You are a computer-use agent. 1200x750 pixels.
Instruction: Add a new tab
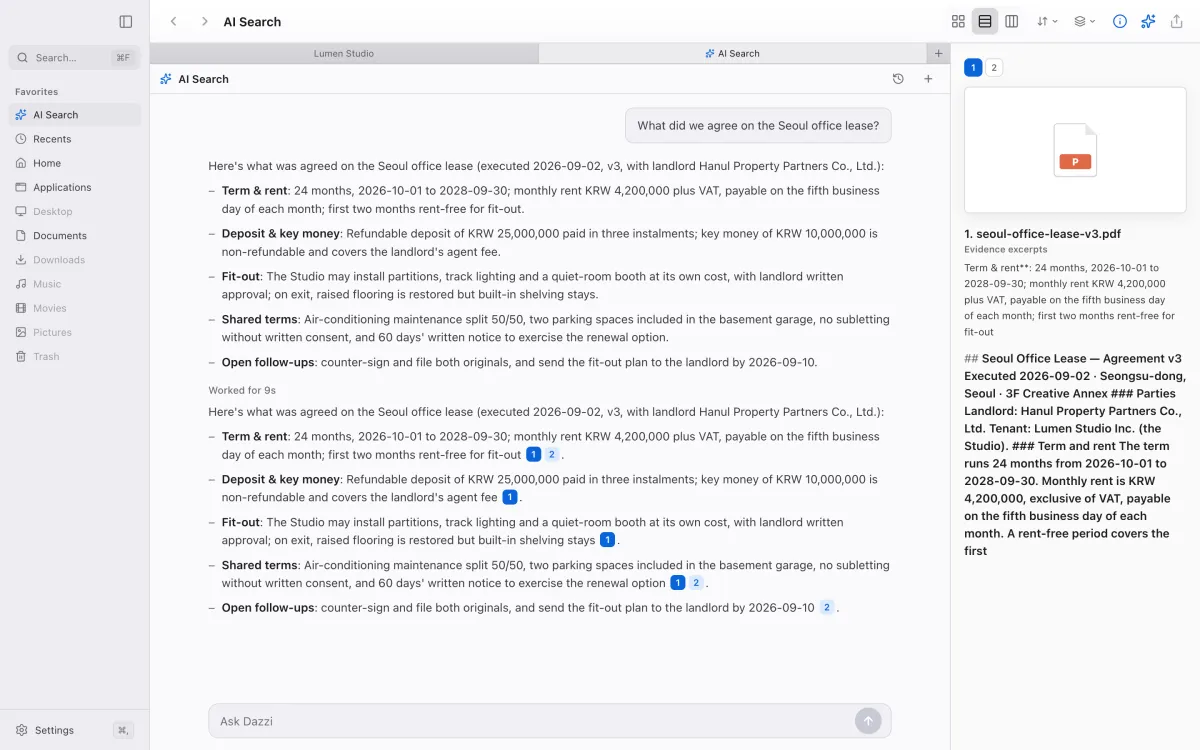pyautogui.click(x=938, y=54)
